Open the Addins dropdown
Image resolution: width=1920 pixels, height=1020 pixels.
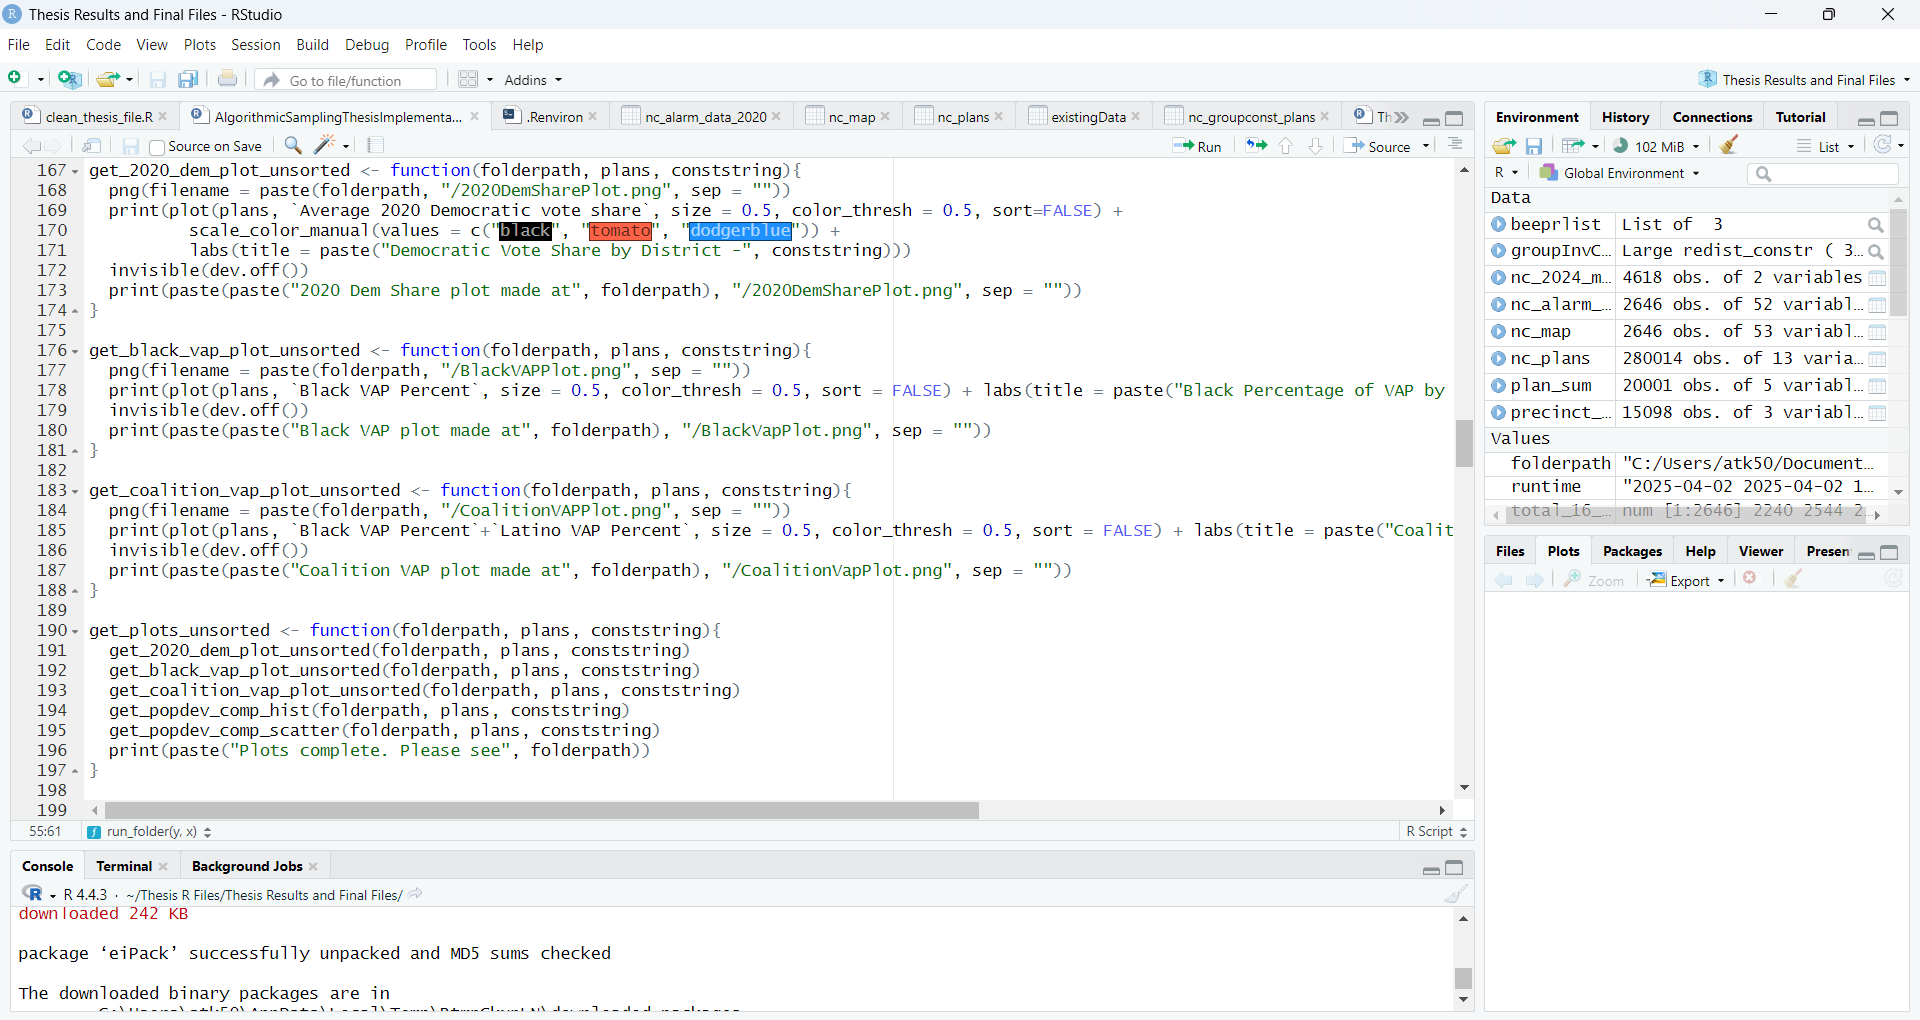click(x=533, y=80)
